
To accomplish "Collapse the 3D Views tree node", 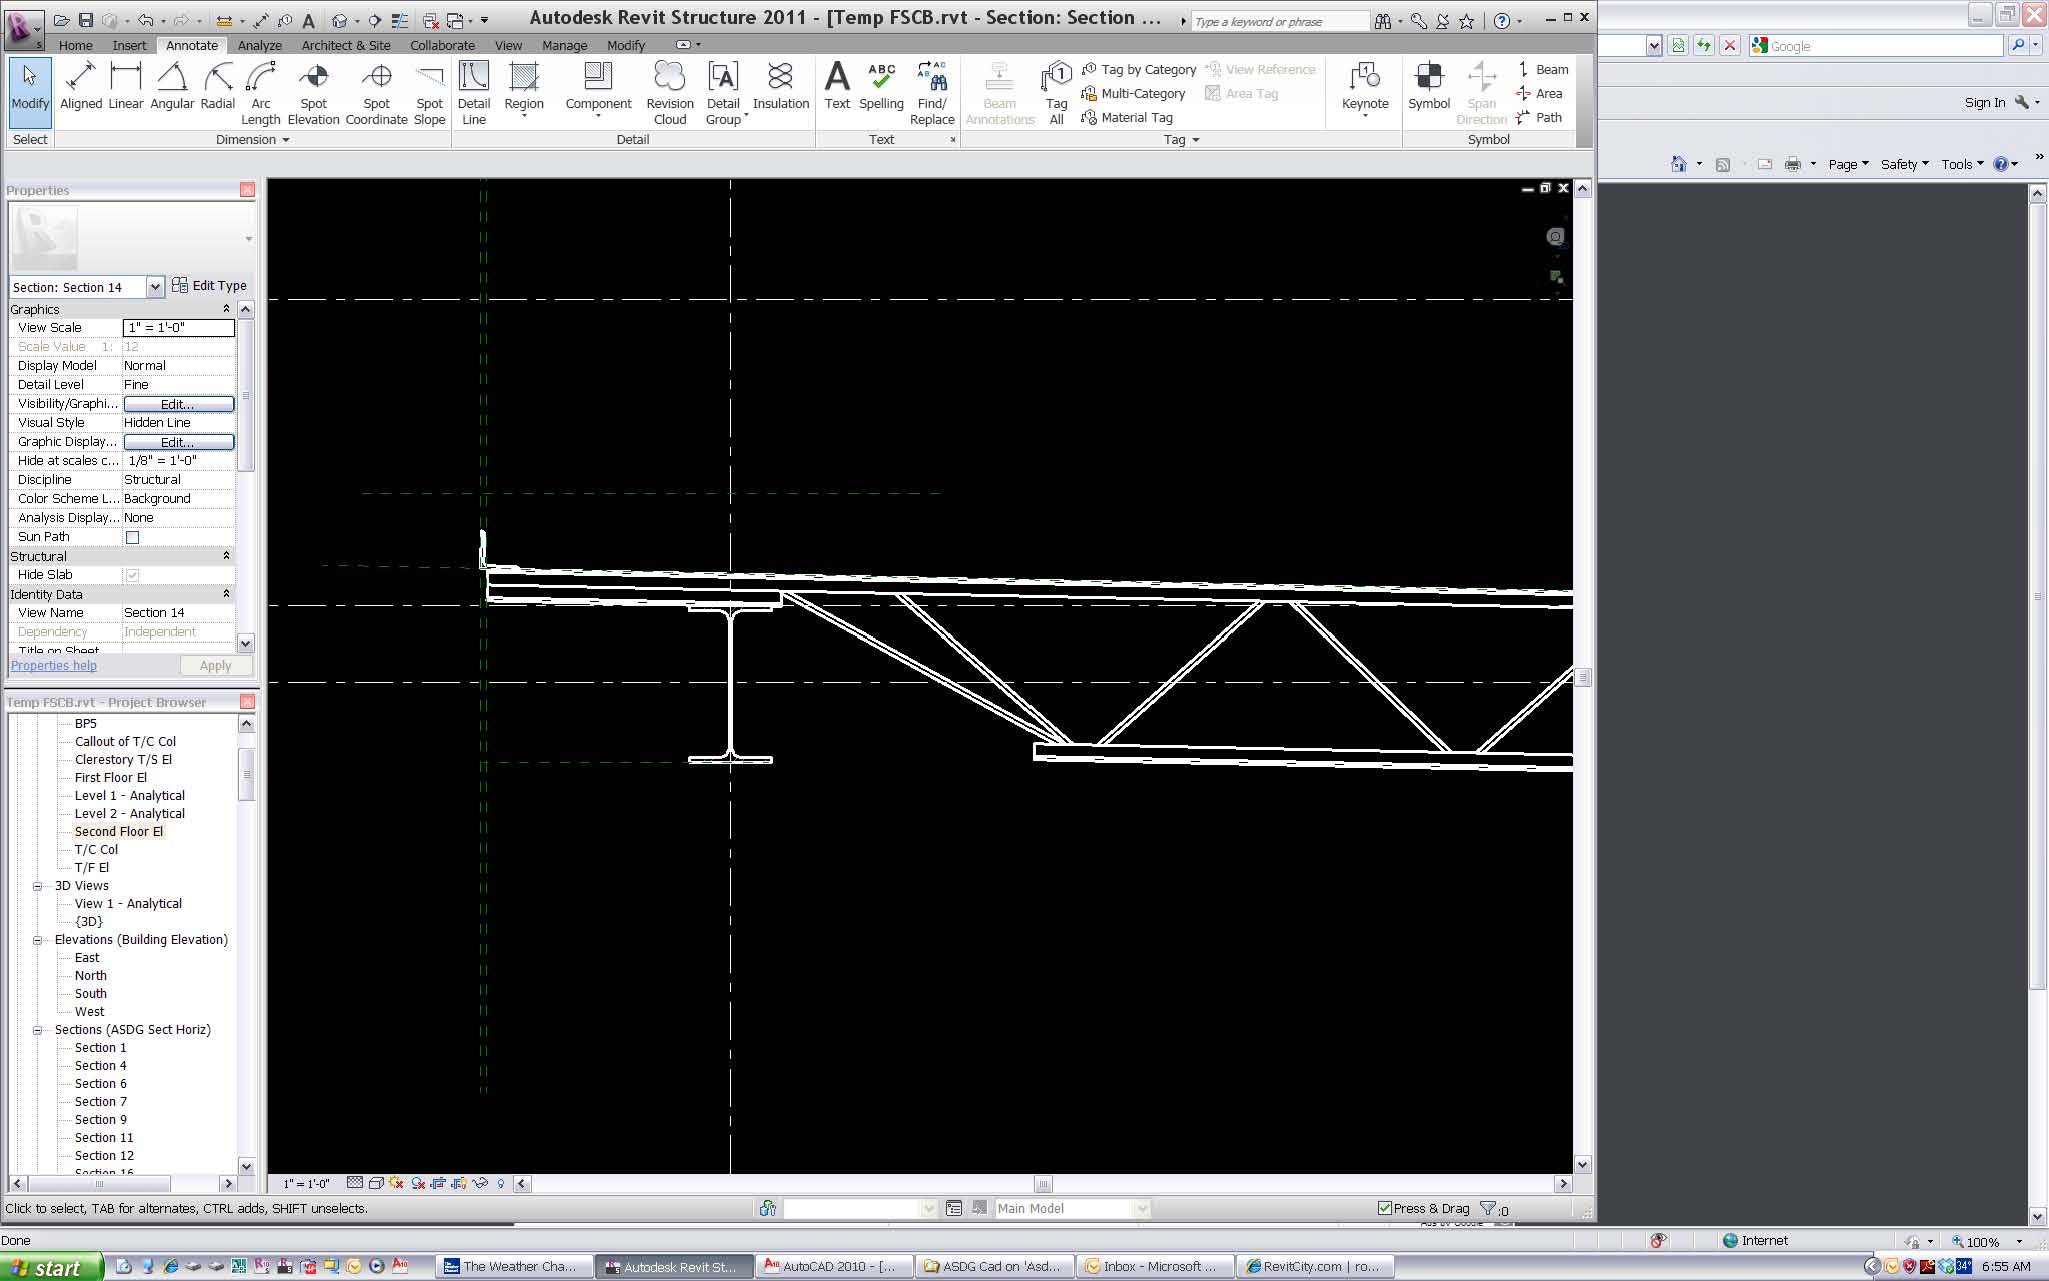I will pyautogui.click(x=38, y=886).
